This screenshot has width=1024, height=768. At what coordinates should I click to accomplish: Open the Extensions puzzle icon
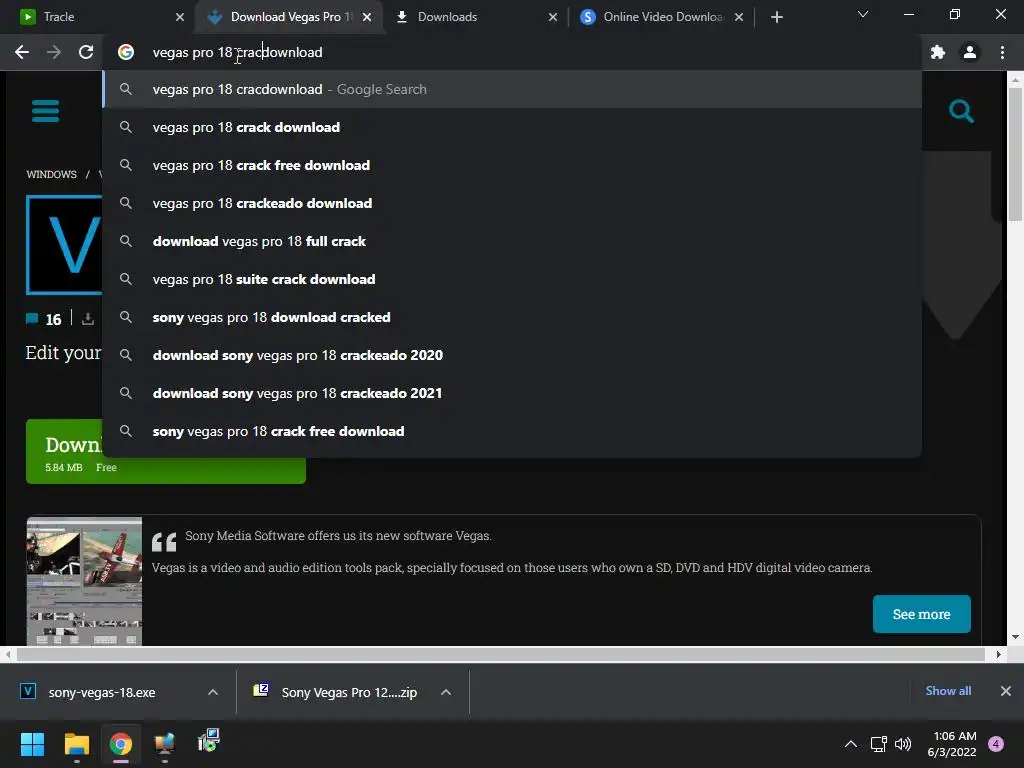click(x=938, y=52)
